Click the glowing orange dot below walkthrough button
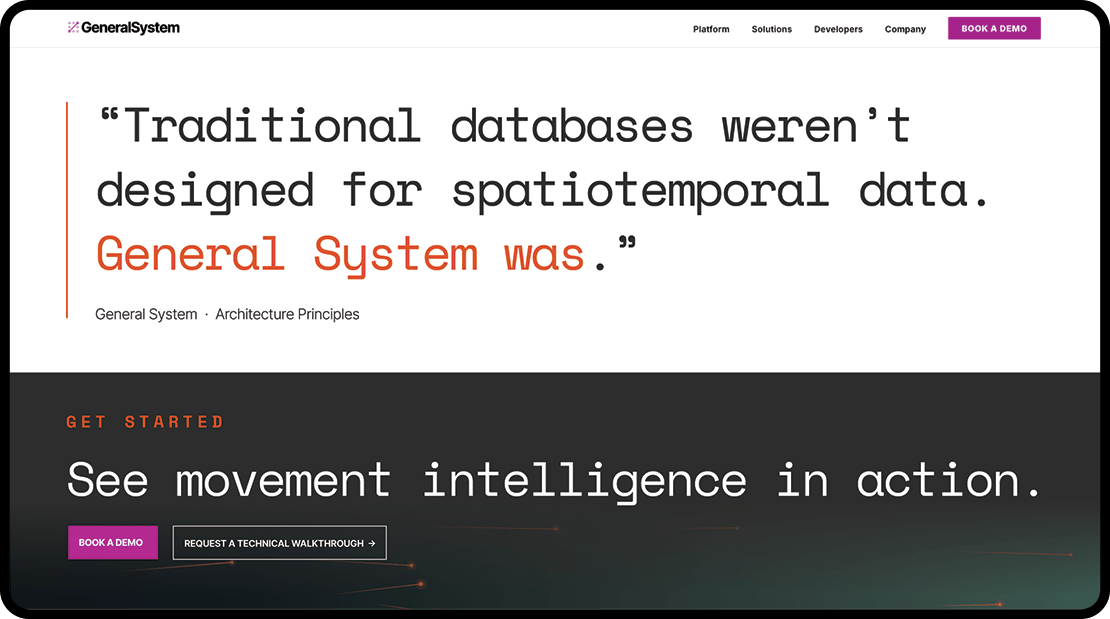The height and width of the screenshot is (619, 1110). 421,584
